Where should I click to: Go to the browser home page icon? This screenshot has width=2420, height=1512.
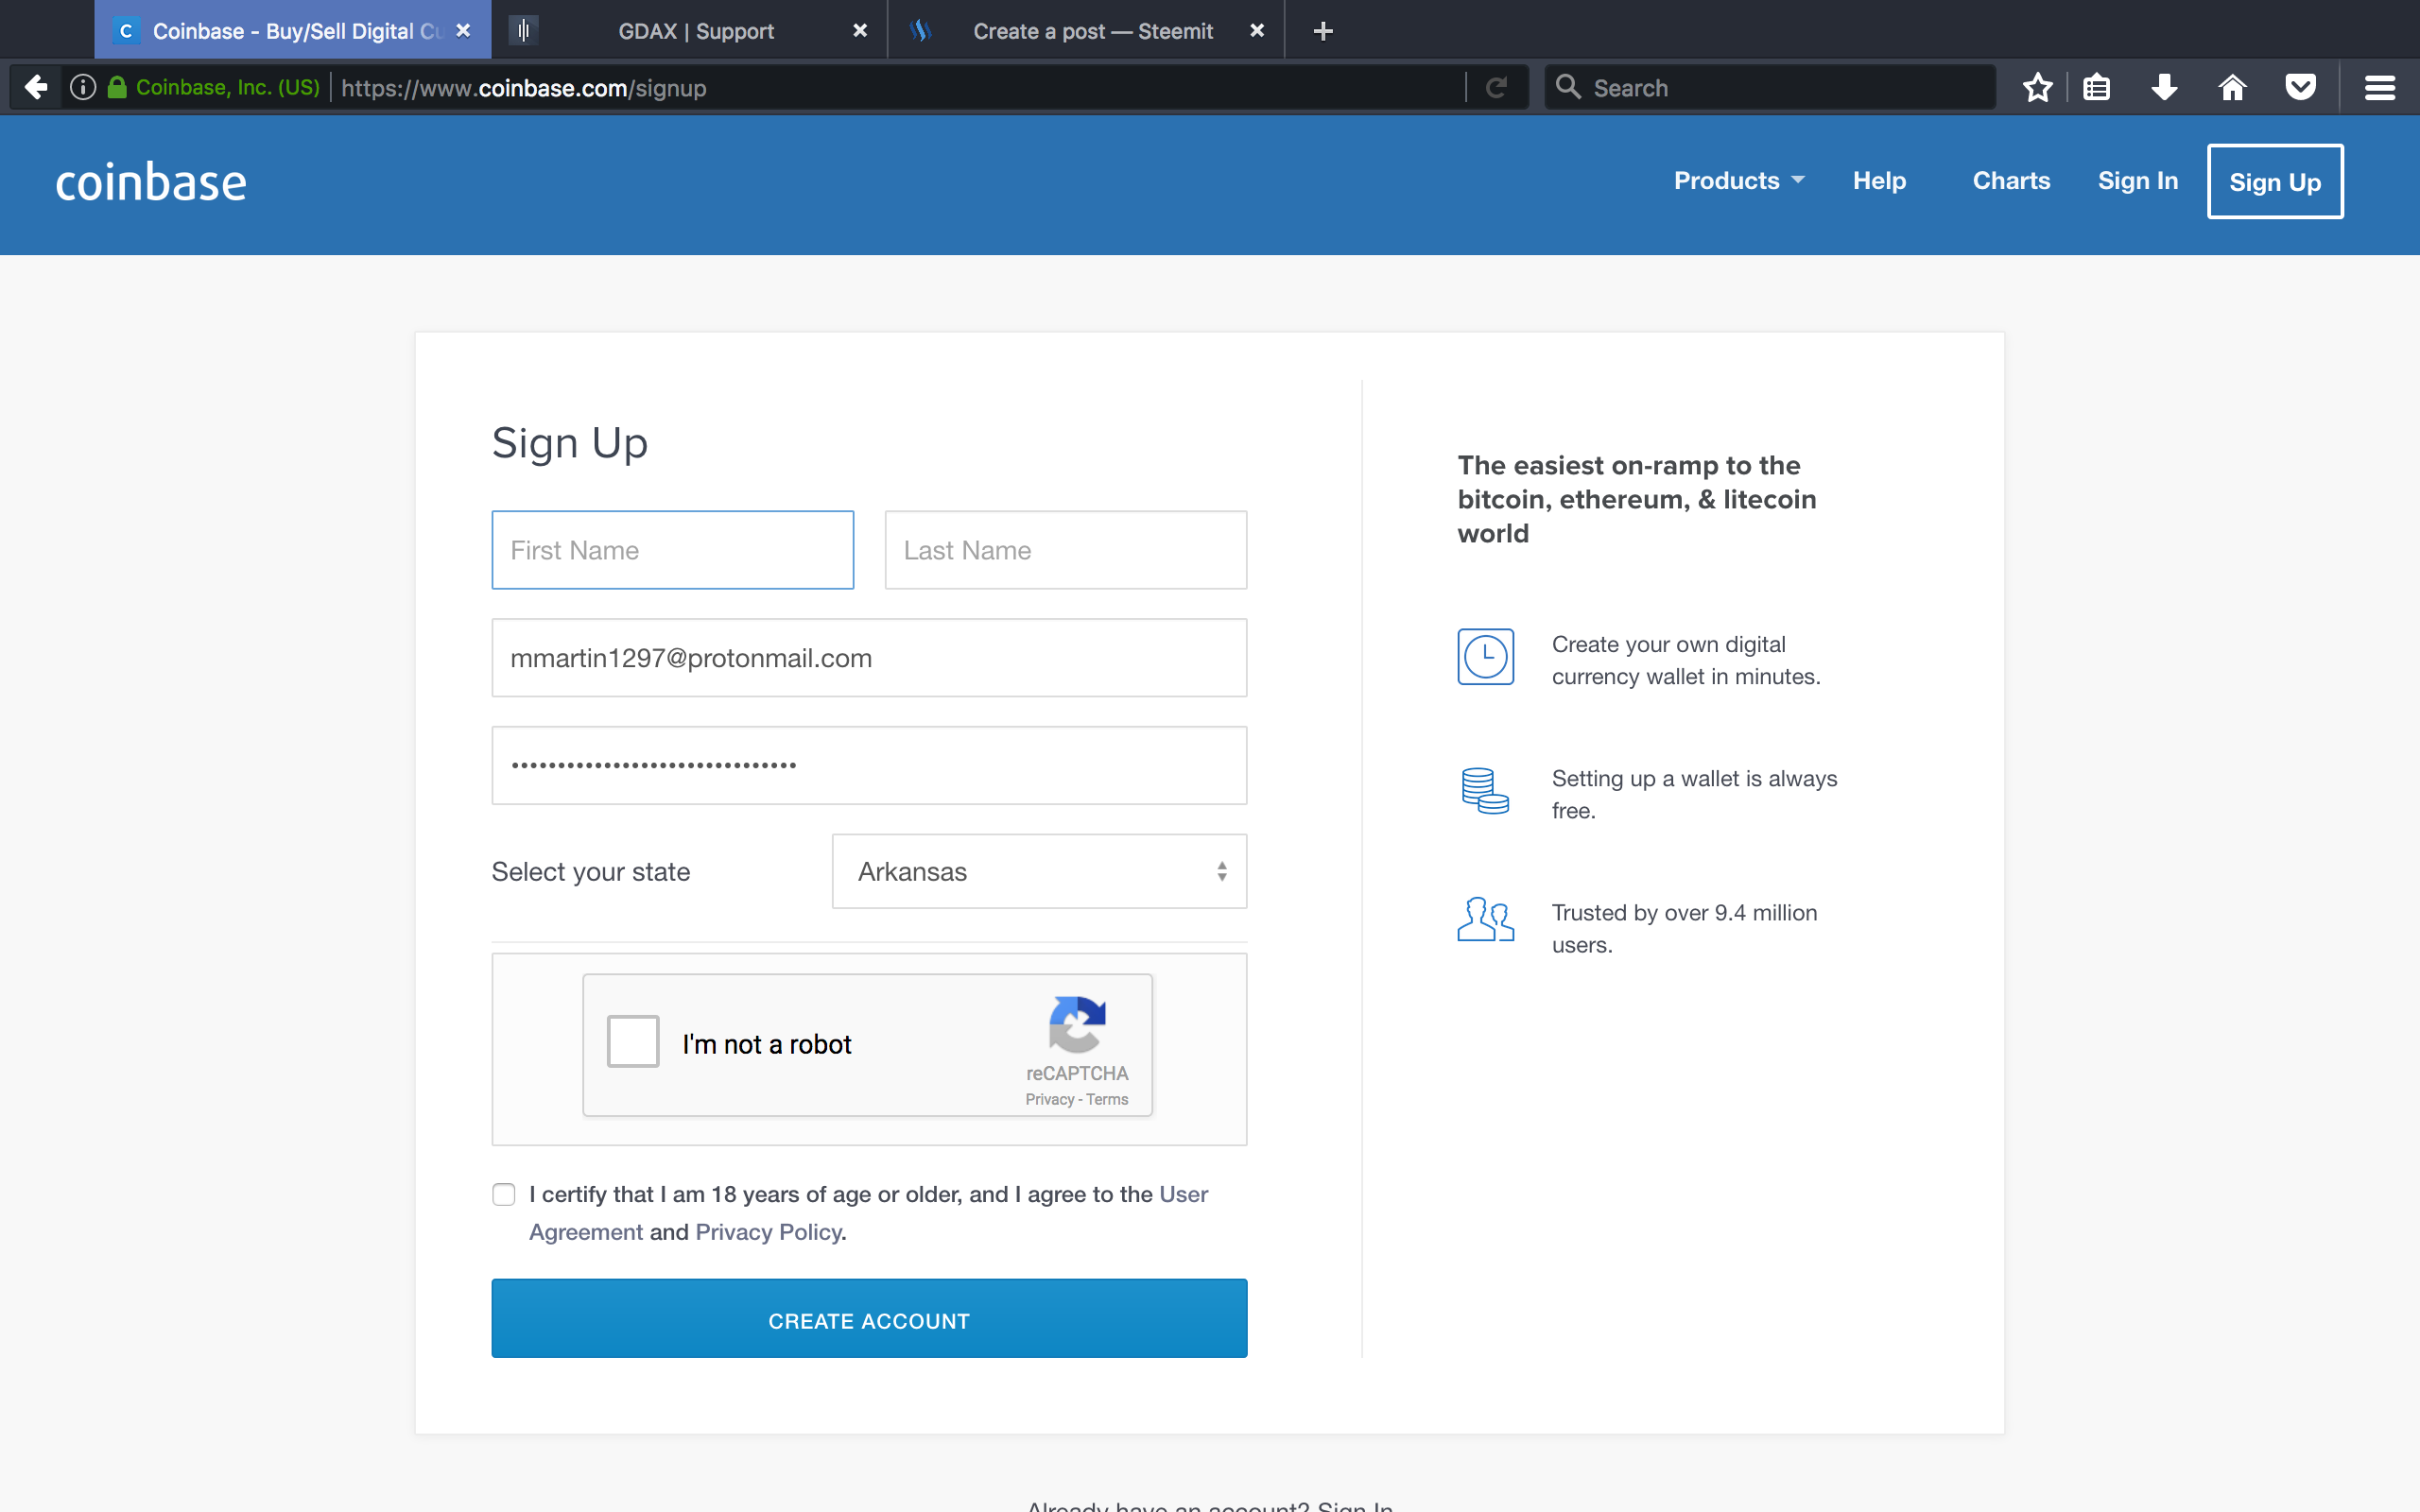[x=2232, y=88]
